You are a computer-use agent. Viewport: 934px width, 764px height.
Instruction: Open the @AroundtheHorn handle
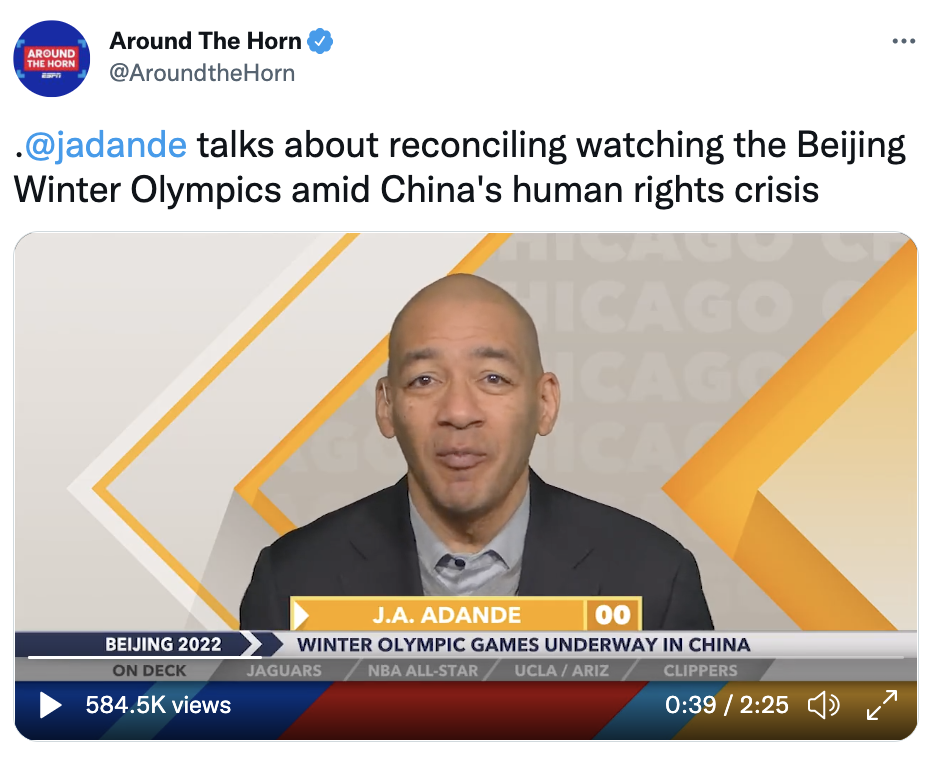tap(202, 73)
